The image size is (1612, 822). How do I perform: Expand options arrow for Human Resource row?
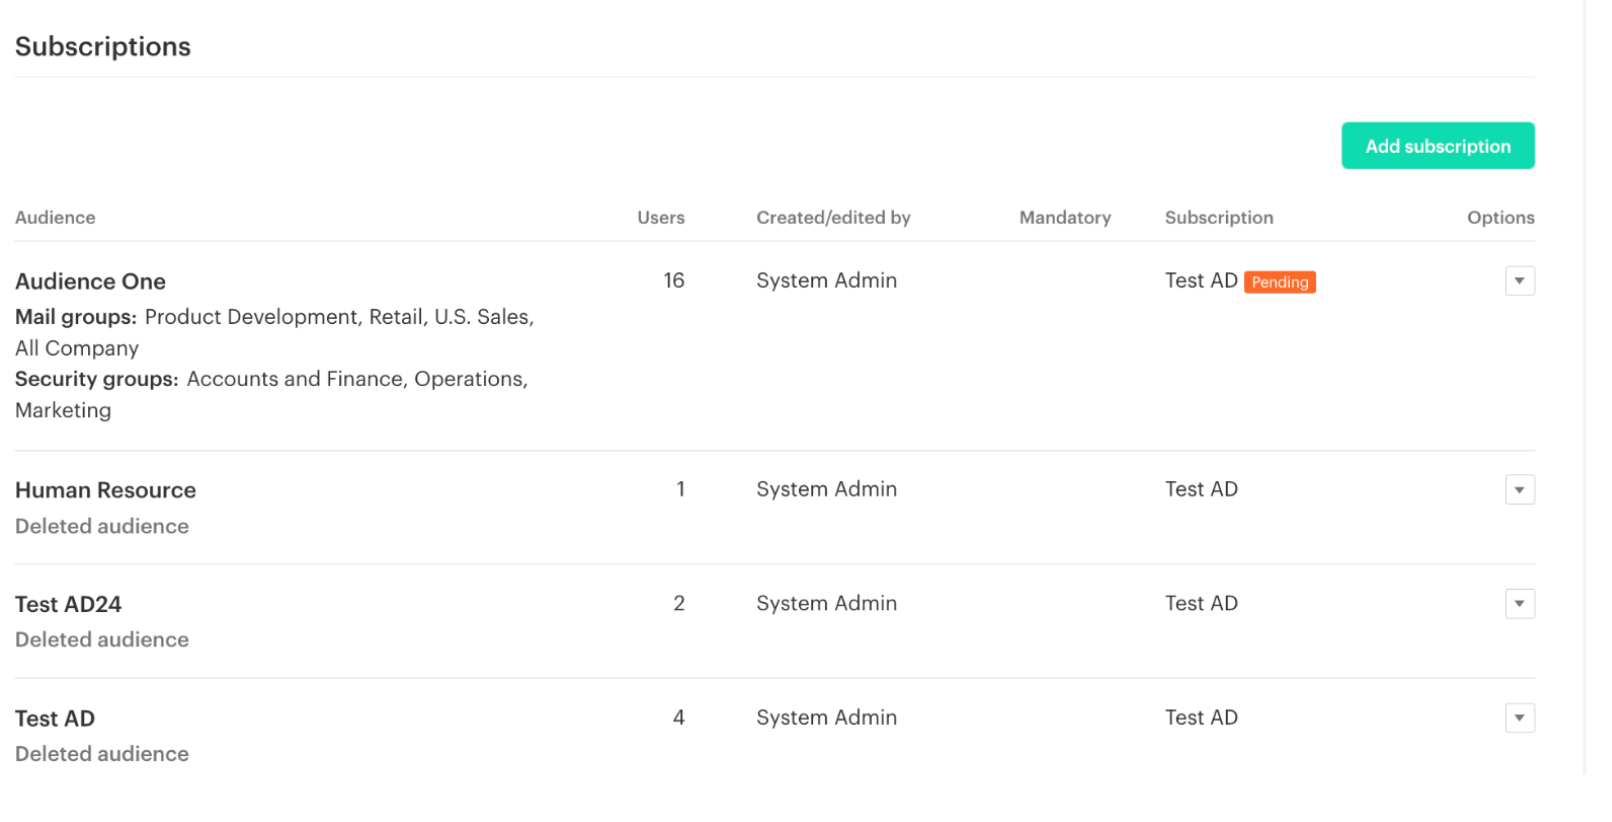(x=1519, y=490)
